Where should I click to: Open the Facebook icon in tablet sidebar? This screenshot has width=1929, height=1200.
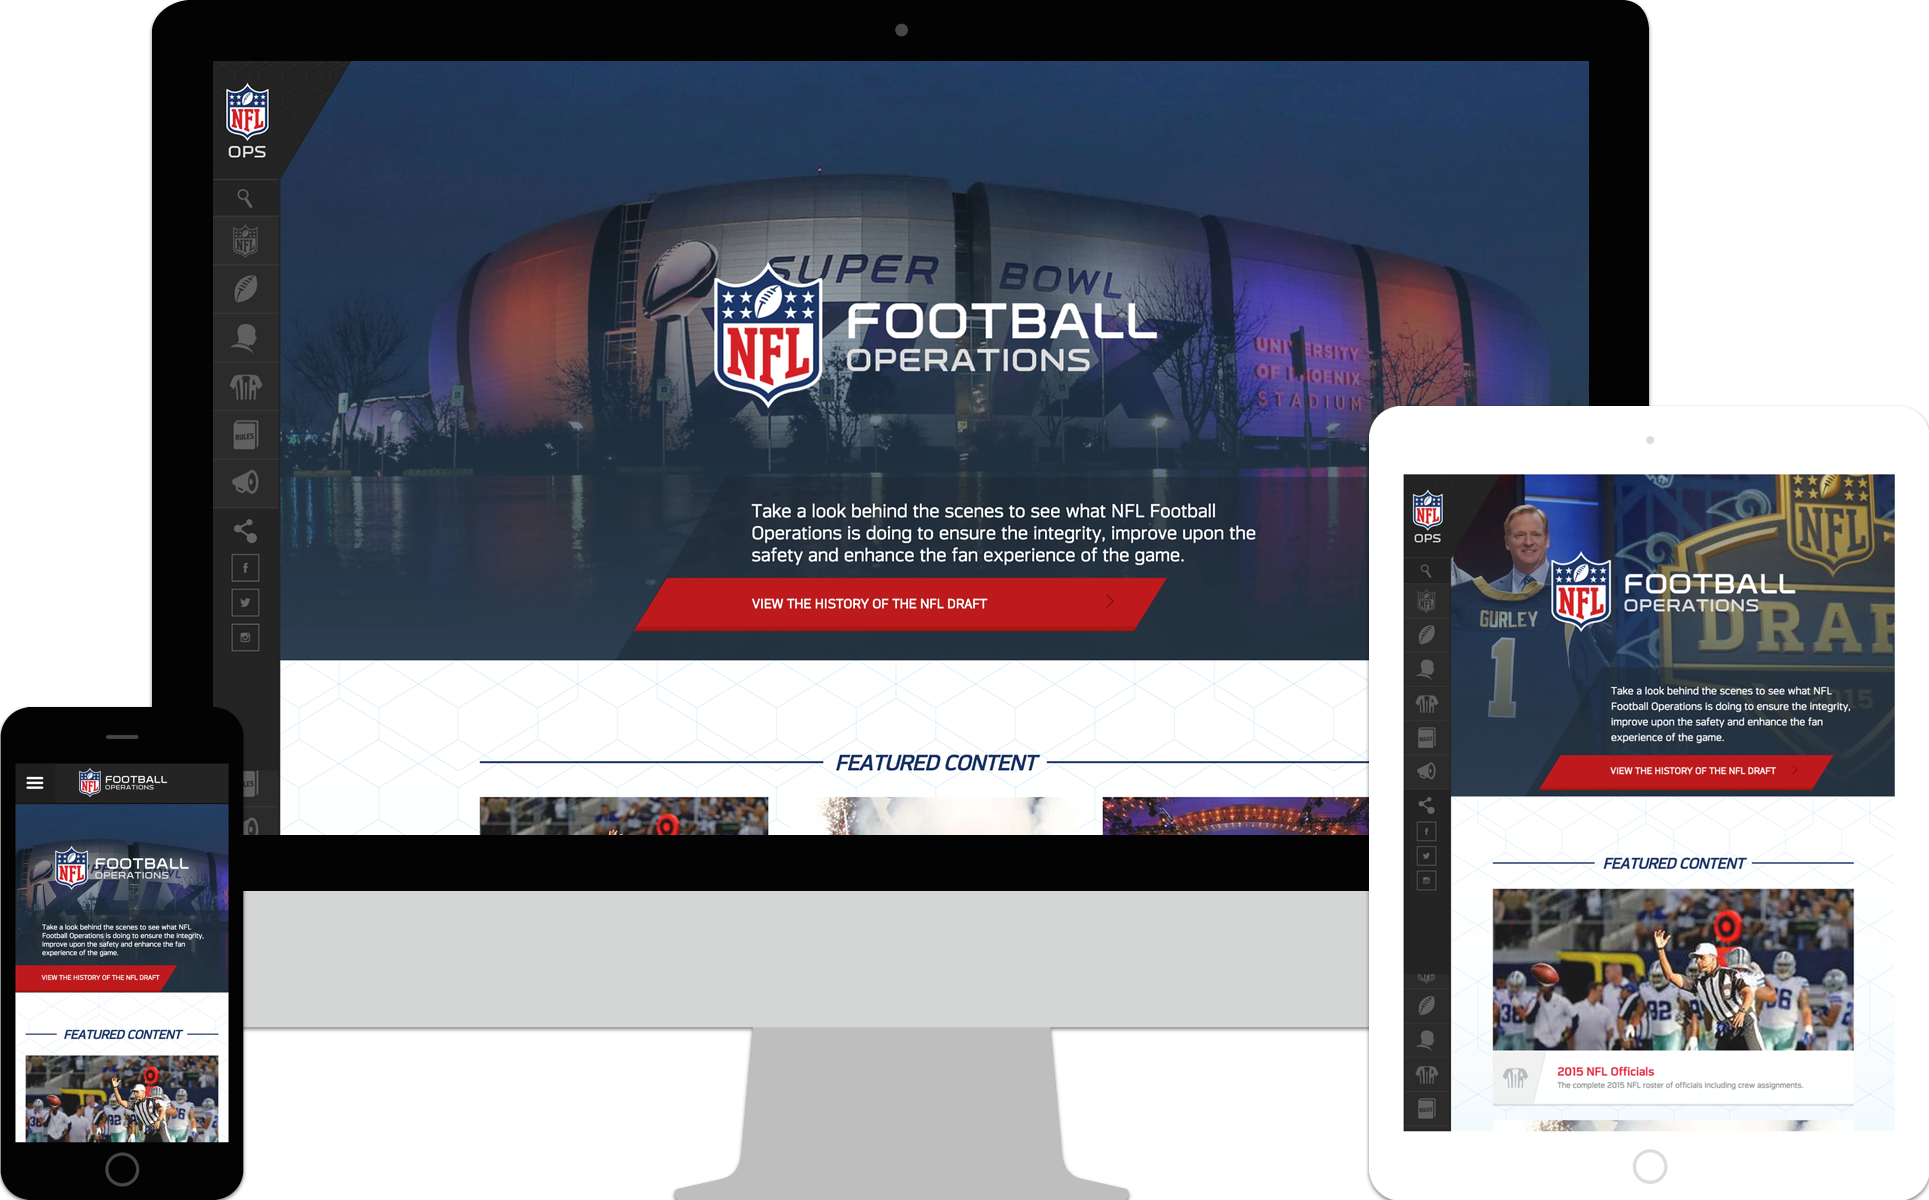click(x=1427, y=831)
